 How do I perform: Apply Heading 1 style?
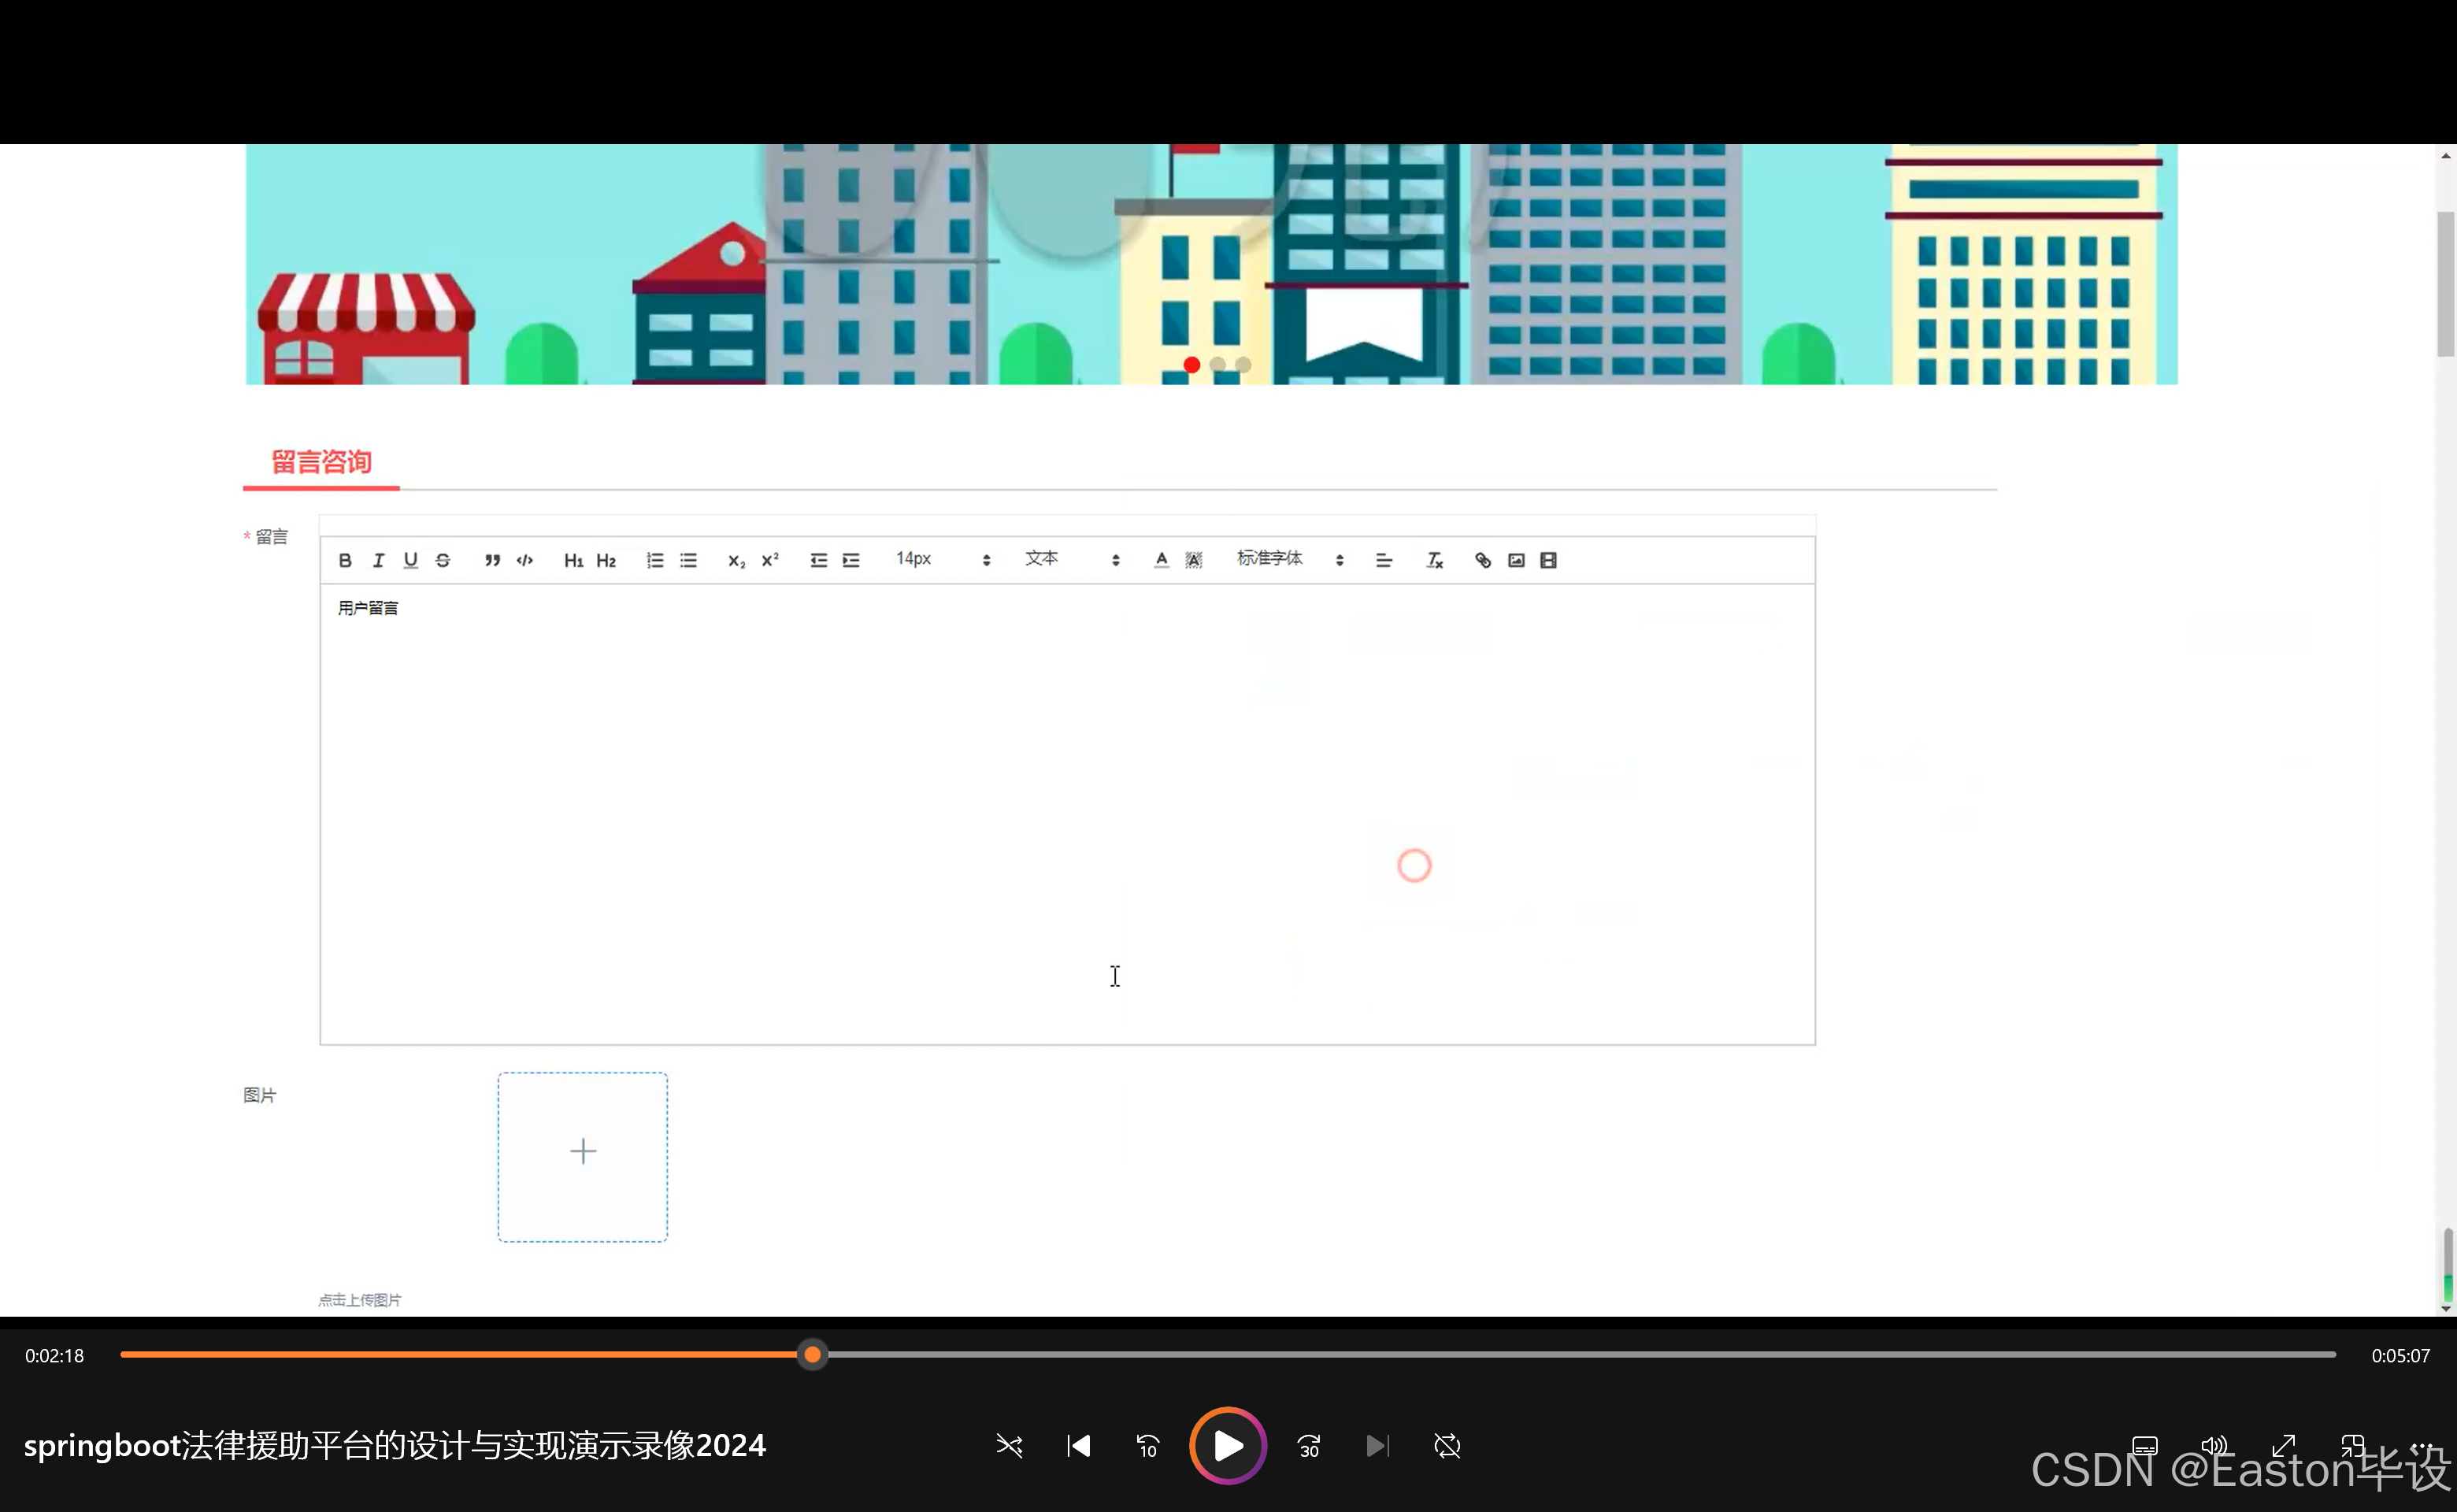[573, 560]
